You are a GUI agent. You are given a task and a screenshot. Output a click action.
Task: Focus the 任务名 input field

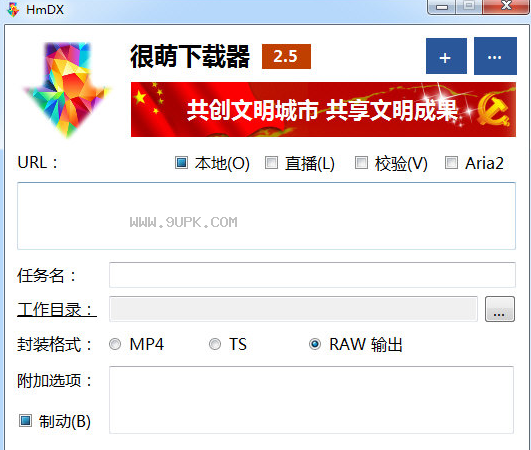coord(312,275)
